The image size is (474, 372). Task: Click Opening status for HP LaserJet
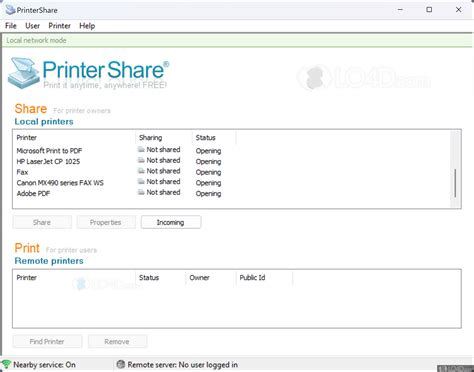click(x=208, y=161)
